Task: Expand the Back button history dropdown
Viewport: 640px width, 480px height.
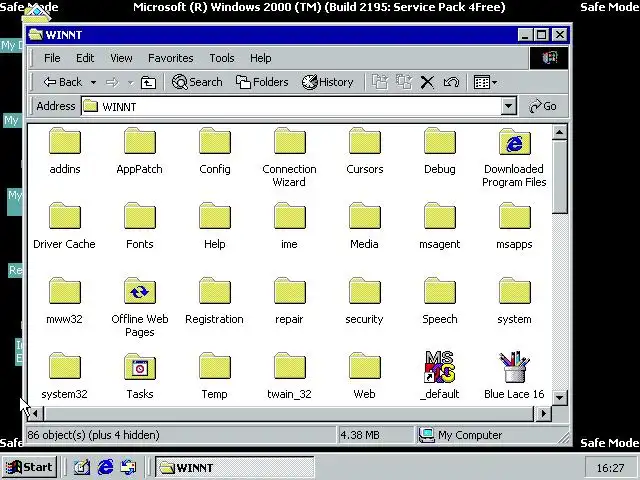Action: pyautogui.click(x=93, y=82)
